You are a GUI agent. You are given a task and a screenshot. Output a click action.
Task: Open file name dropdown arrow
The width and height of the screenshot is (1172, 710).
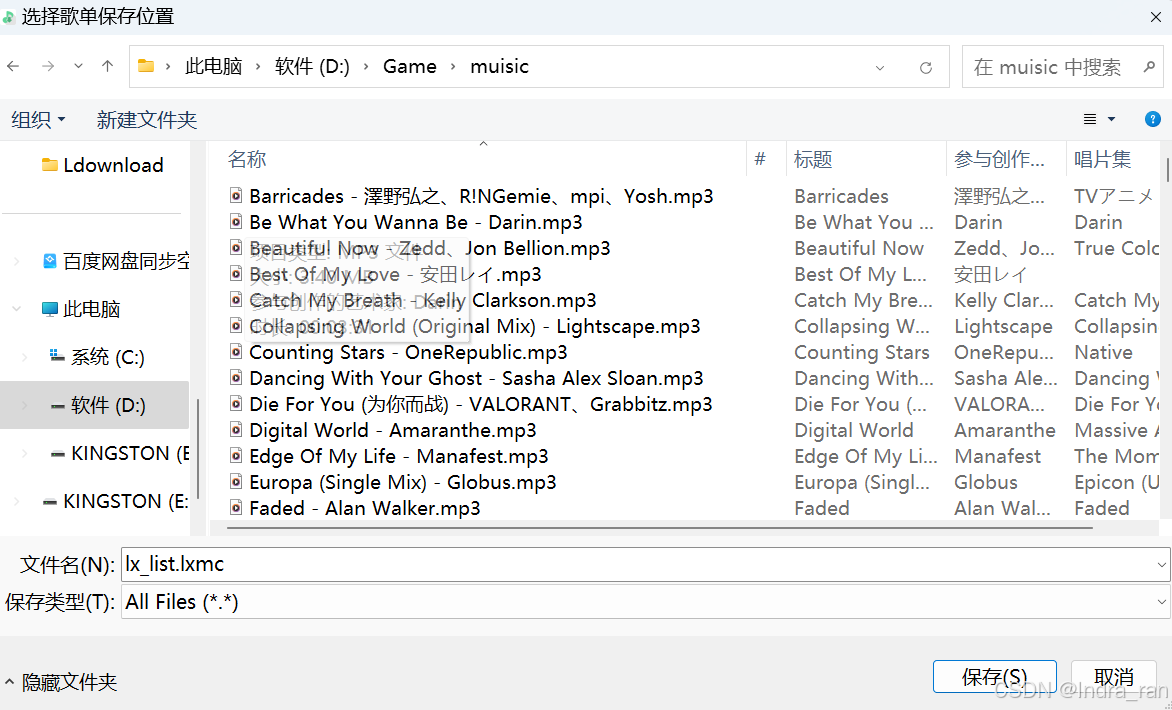pos(1162,565)
